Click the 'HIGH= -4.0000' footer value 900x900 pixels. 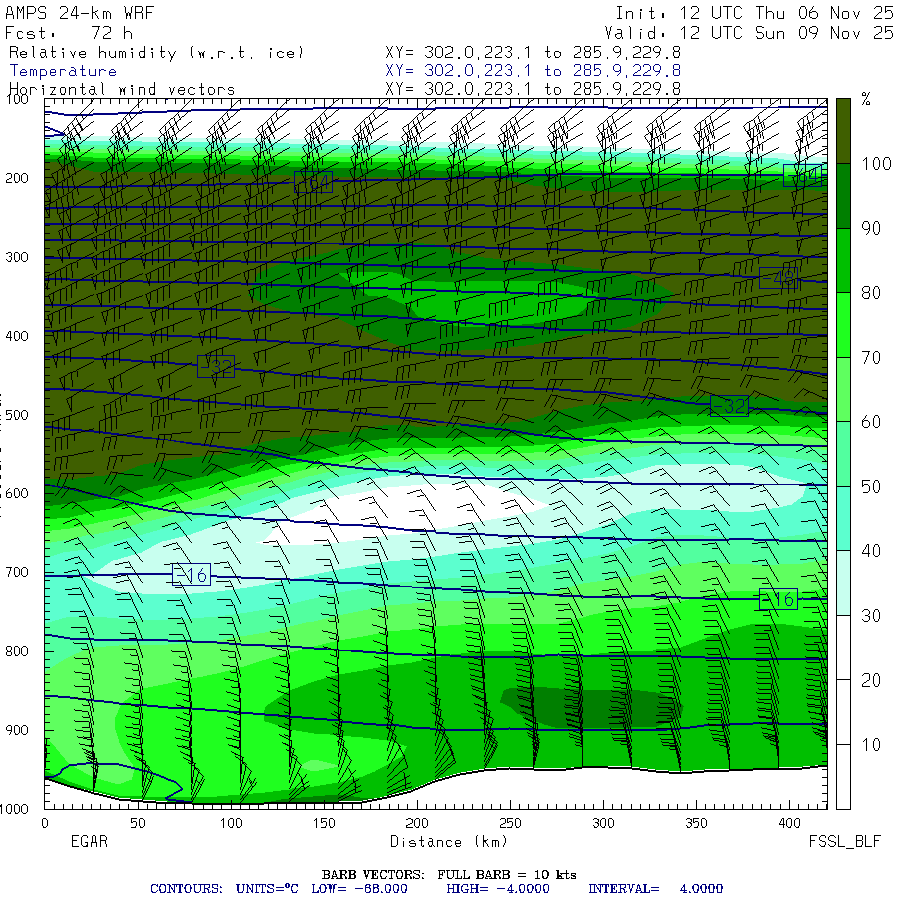(498, 889)
